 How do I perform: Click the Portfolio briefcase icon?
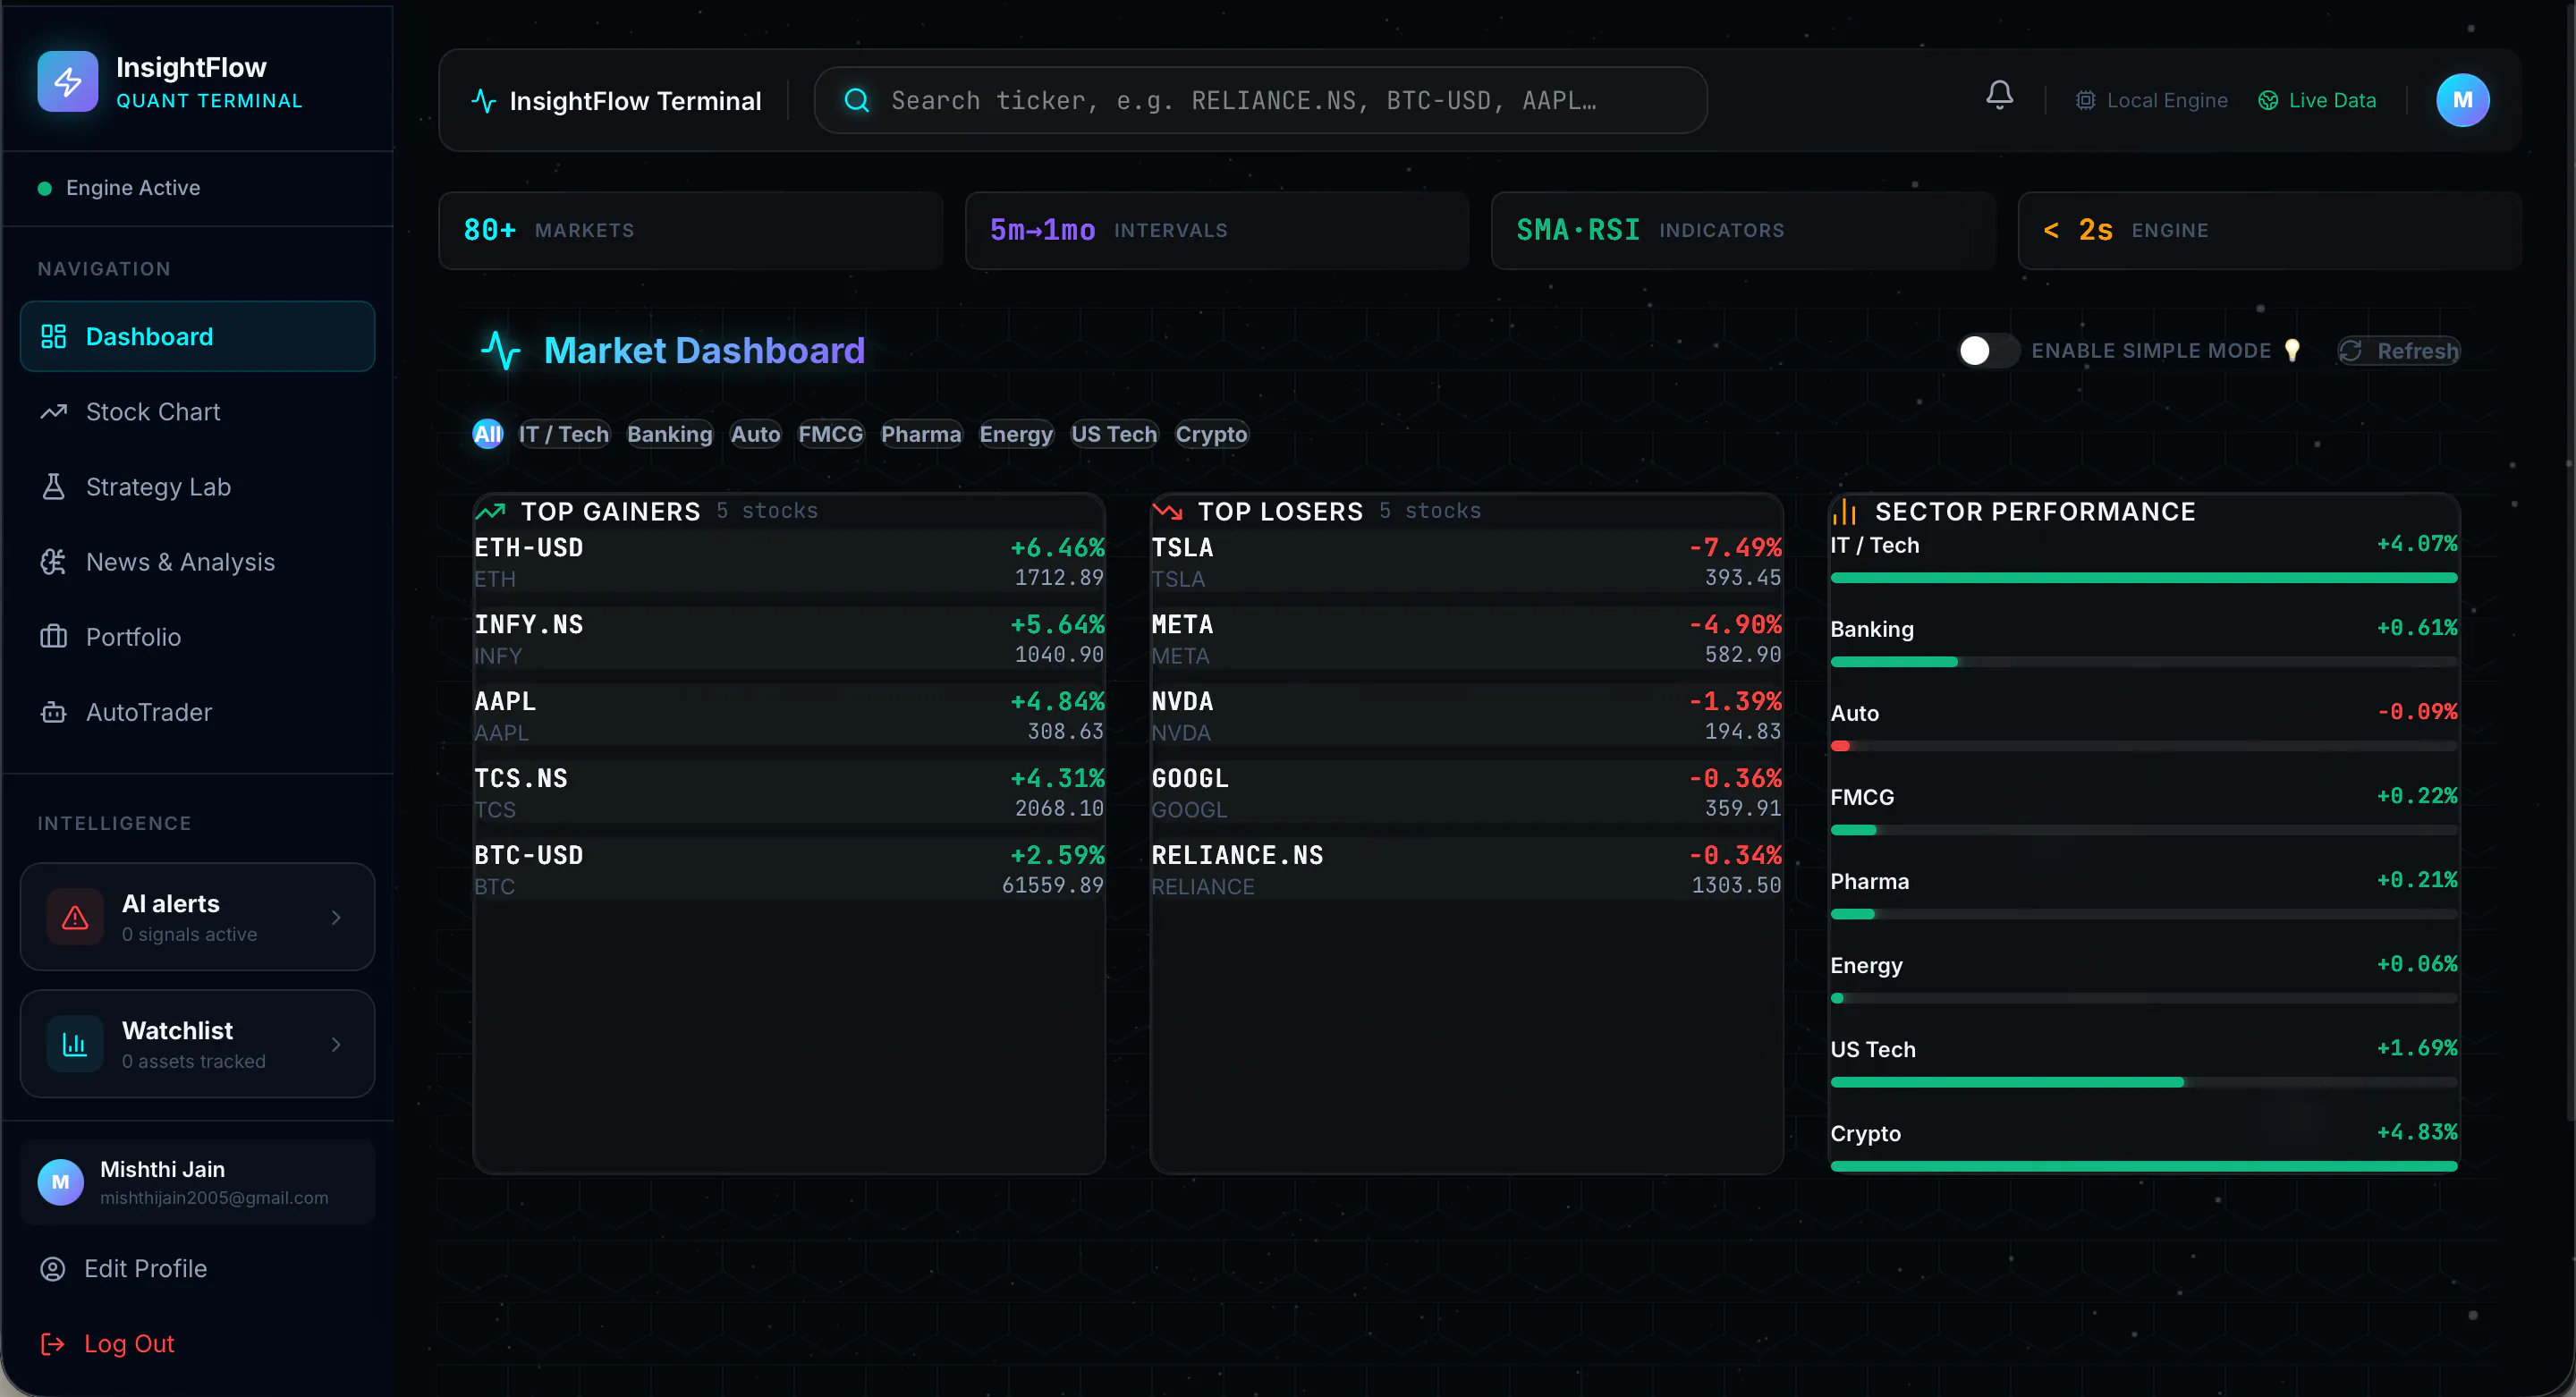pos(53,636)
